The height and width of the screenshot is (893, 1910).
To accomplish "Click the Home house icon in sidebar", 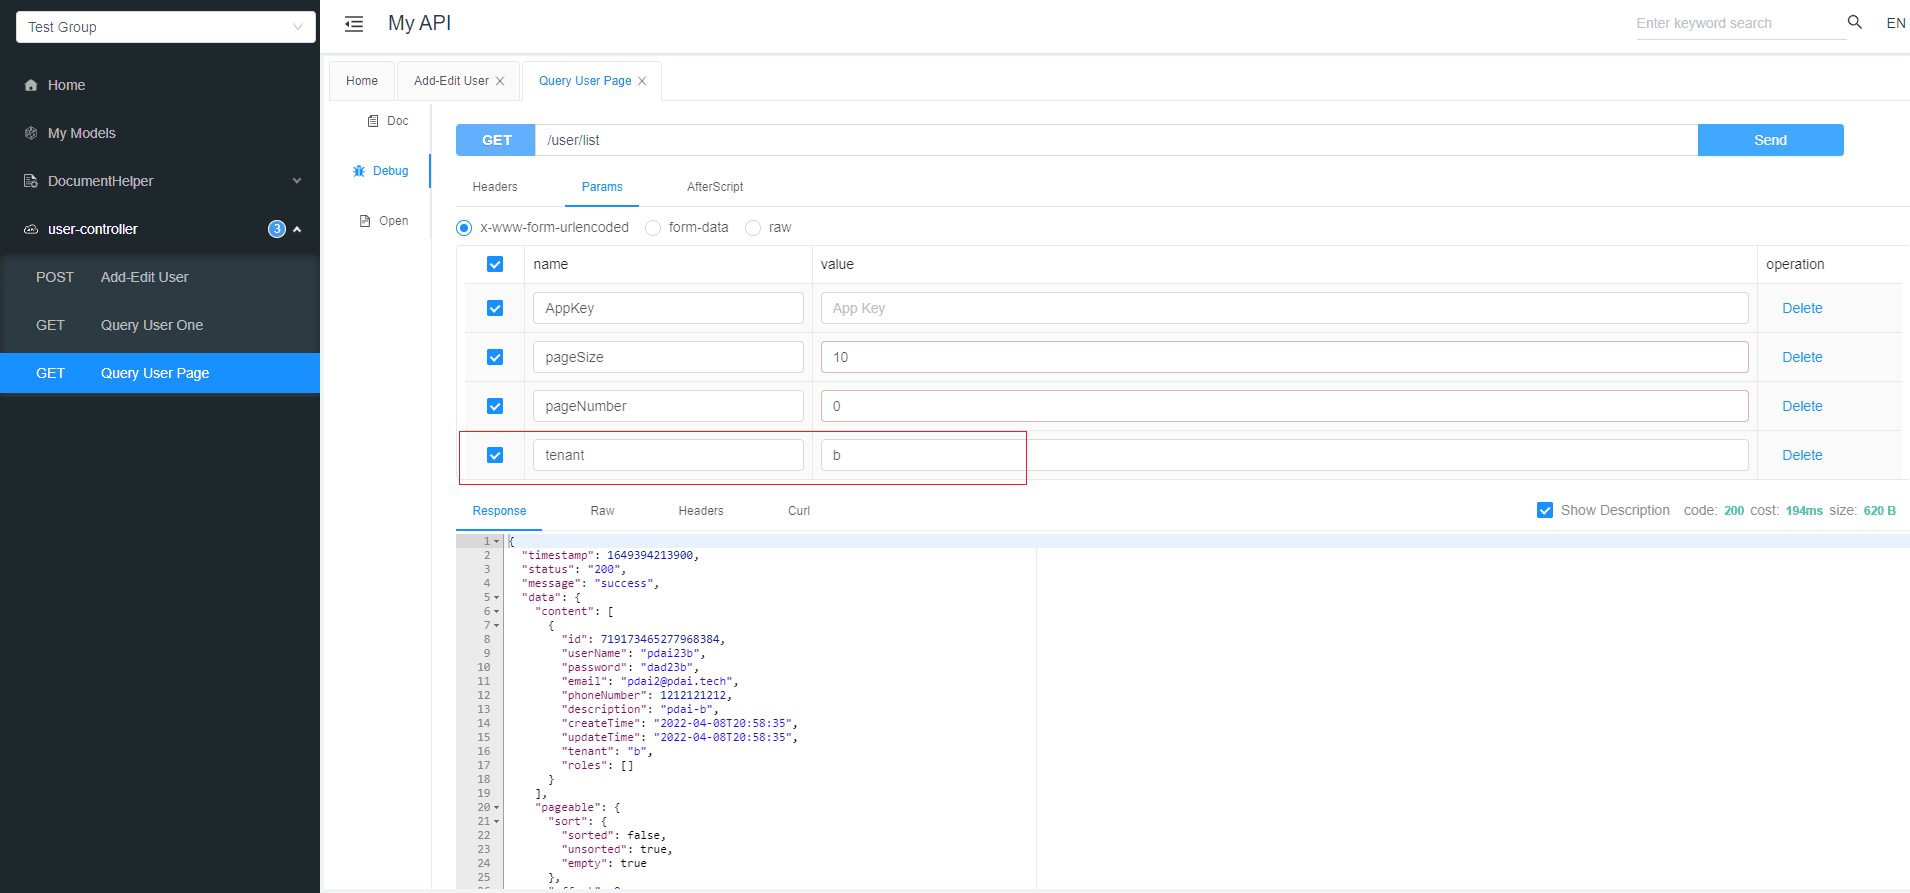I will [x=31, y=85].
